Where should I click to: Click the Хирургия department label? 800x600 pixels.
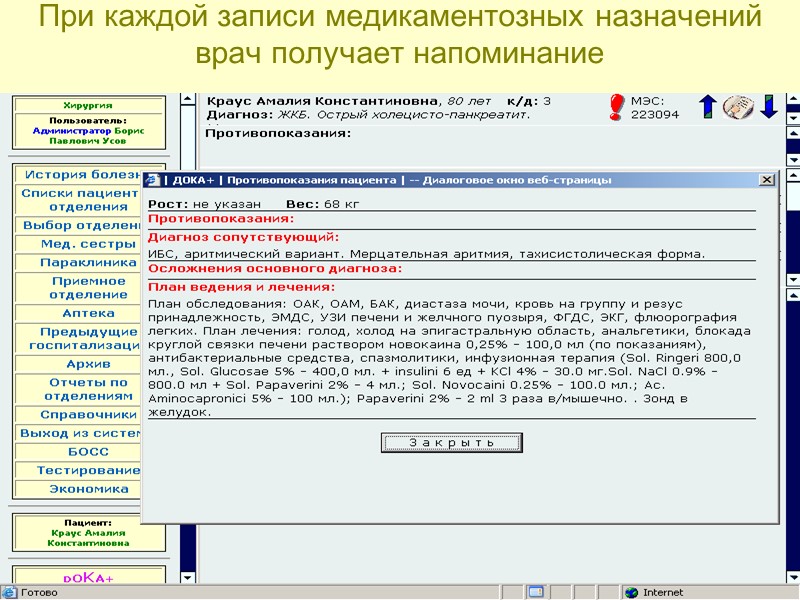coord(88,106)
